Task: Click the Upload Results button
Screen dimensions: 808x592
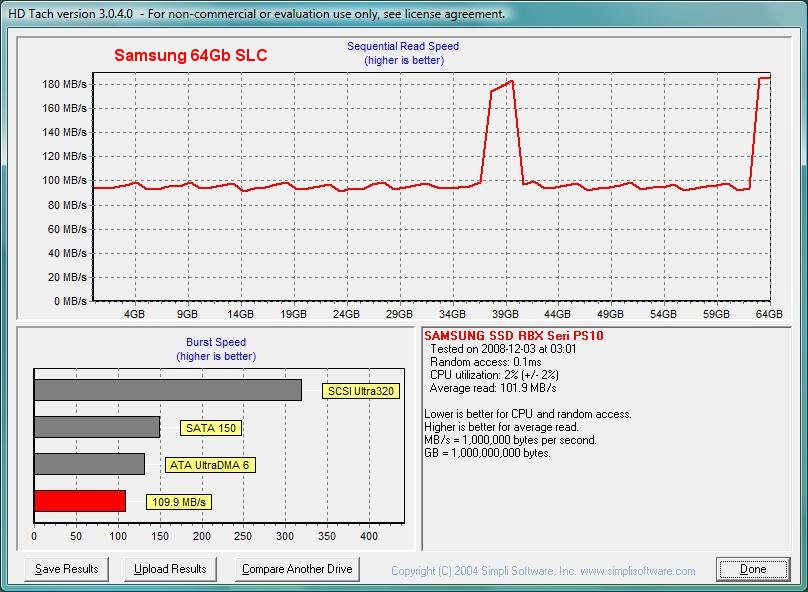Action: pyautogui.click(x=170, y=568)
